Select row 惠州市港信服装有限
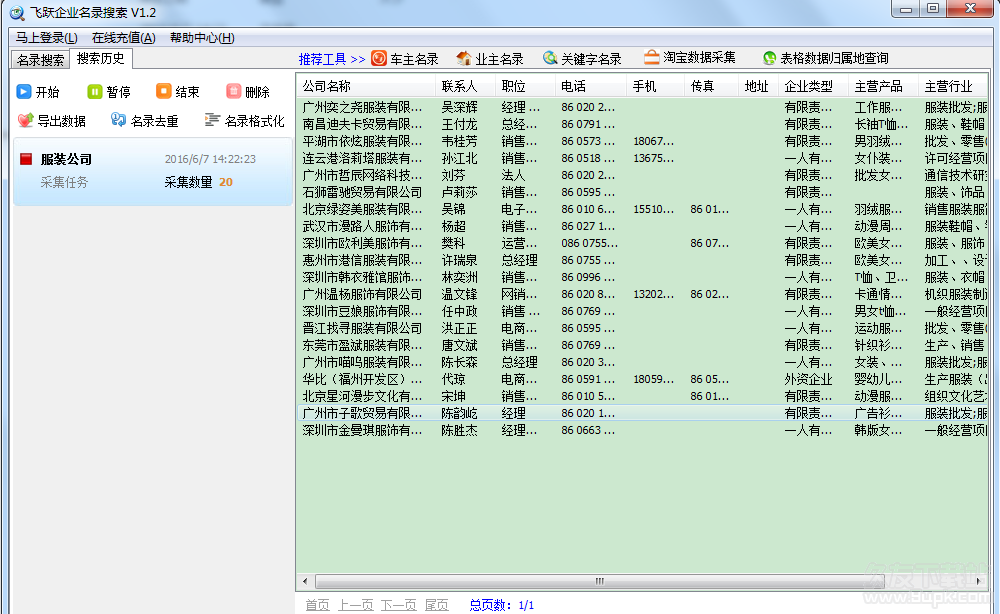The height and width of the screenshot is (614, 1000). pos(642,260)
